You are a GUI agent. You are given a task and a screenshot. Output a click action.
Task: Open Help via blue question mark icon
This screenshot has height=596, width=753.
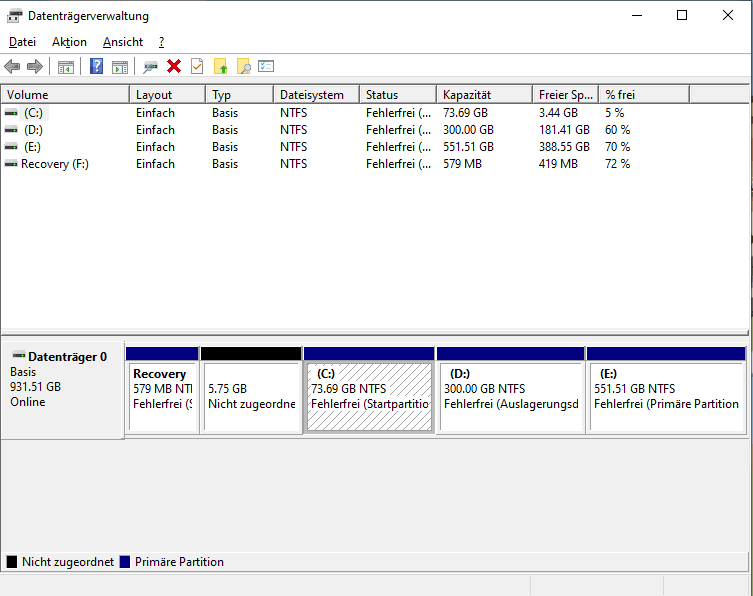point(97,66)
